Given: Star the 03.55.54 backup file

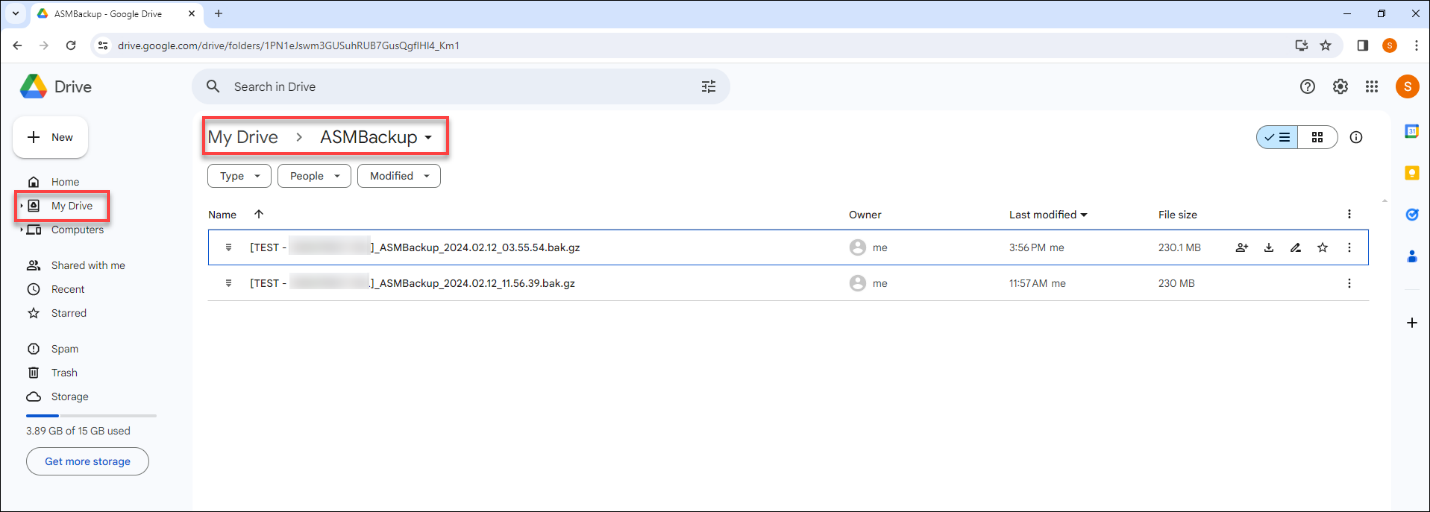Looking at the screenshot, I should click(1323, 248).
